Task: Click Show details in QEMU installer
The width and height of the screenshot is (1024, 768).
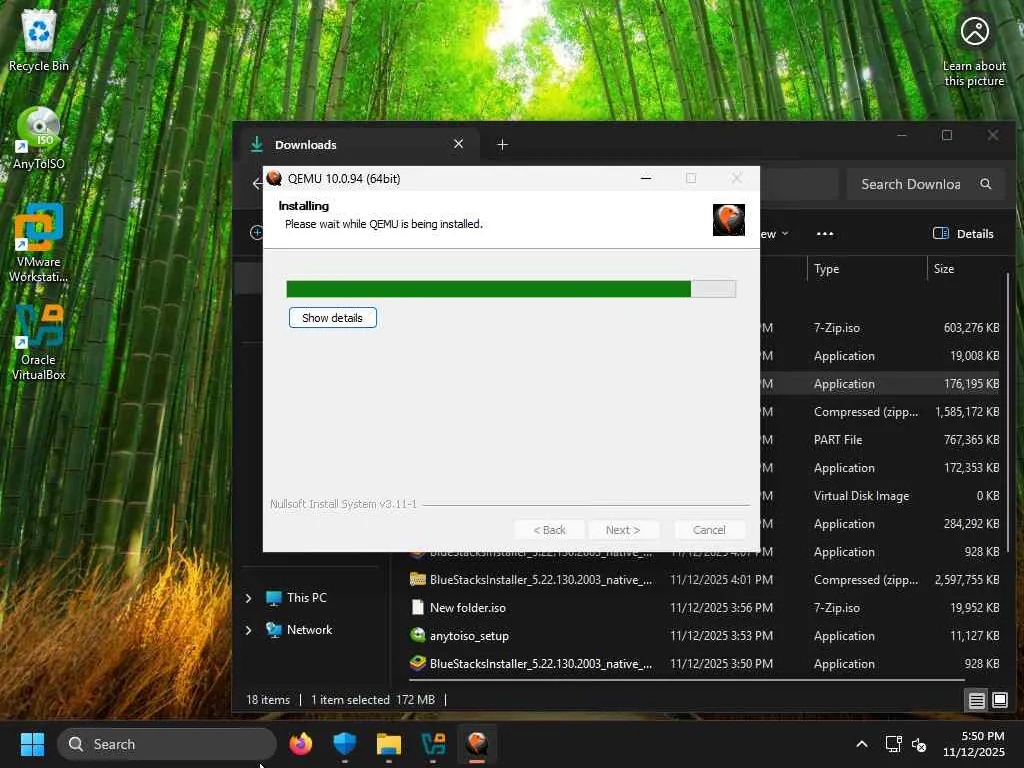Action: click(332, 318)
